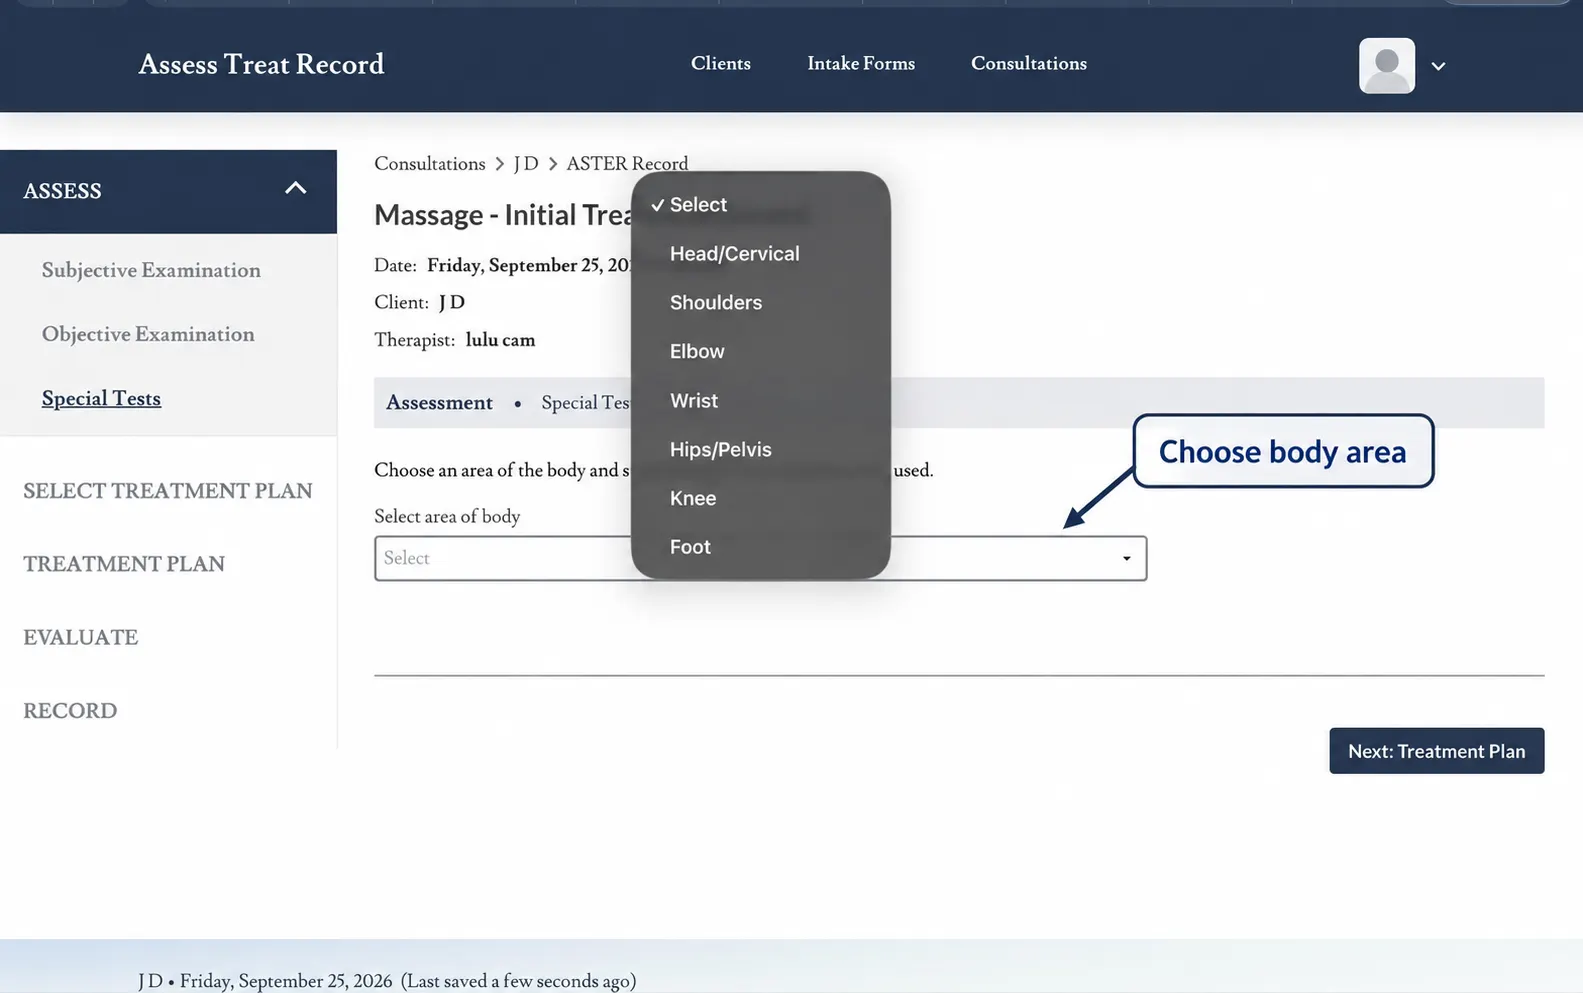The height and width of the screenshot is (993, 1583).
Task: Open Objective Examination in sidebar
Action: pyautogui.click(x=148, y=334)
